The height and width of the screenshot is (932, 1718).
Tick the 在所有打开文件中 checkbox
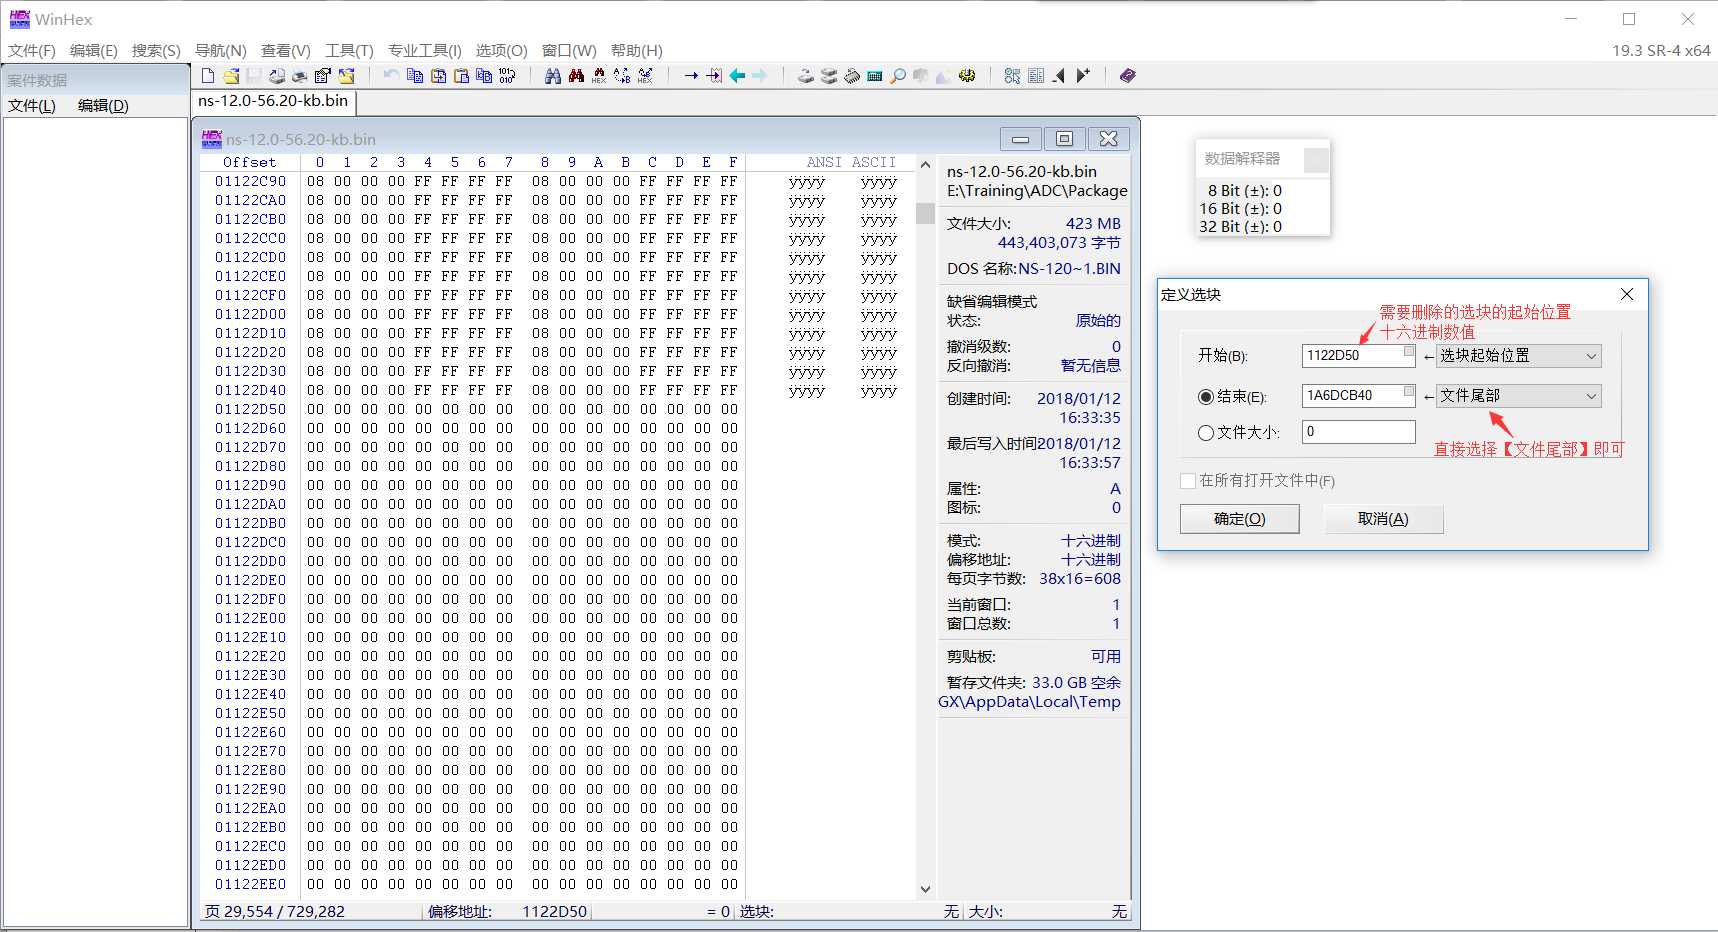1188,481
